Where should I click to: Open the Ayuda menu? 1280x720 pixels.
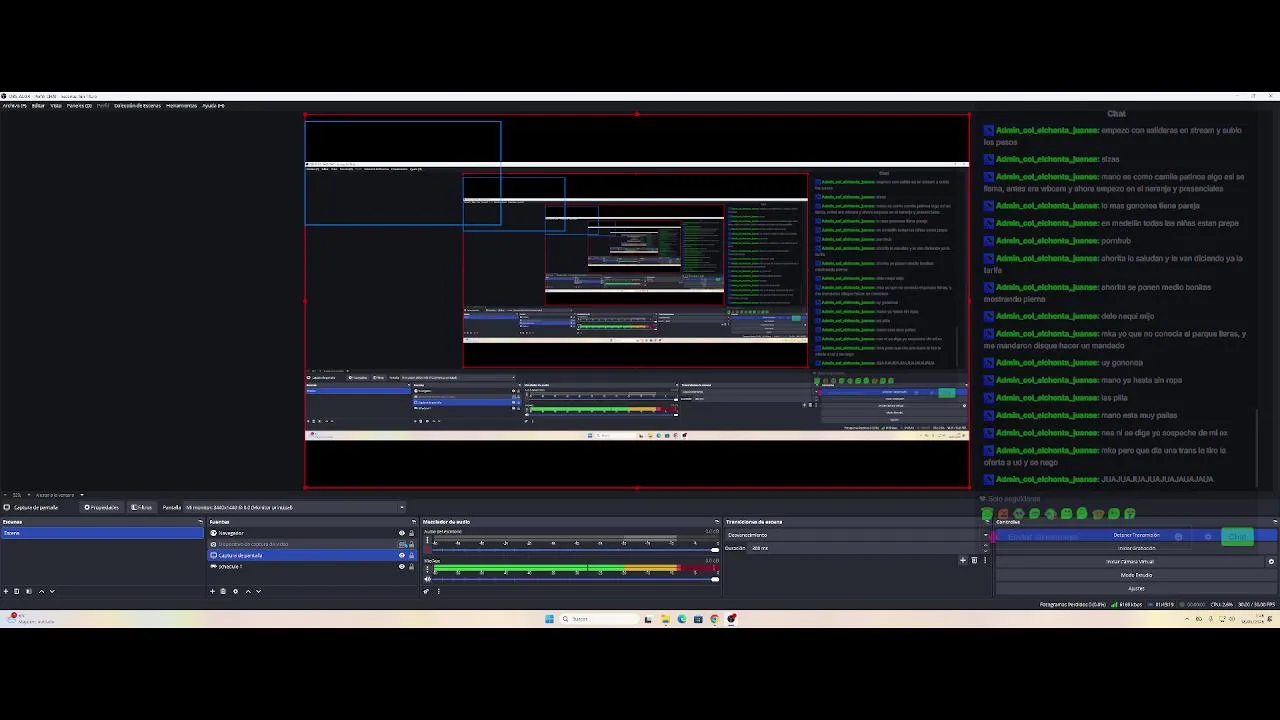click(213, 105)
